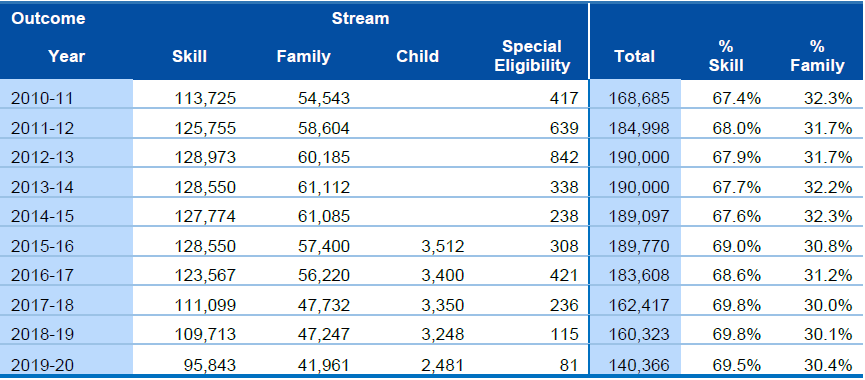Click the Outcome header label
The height and width of the screenshot is (380, 865).
[x=48, y=18]
